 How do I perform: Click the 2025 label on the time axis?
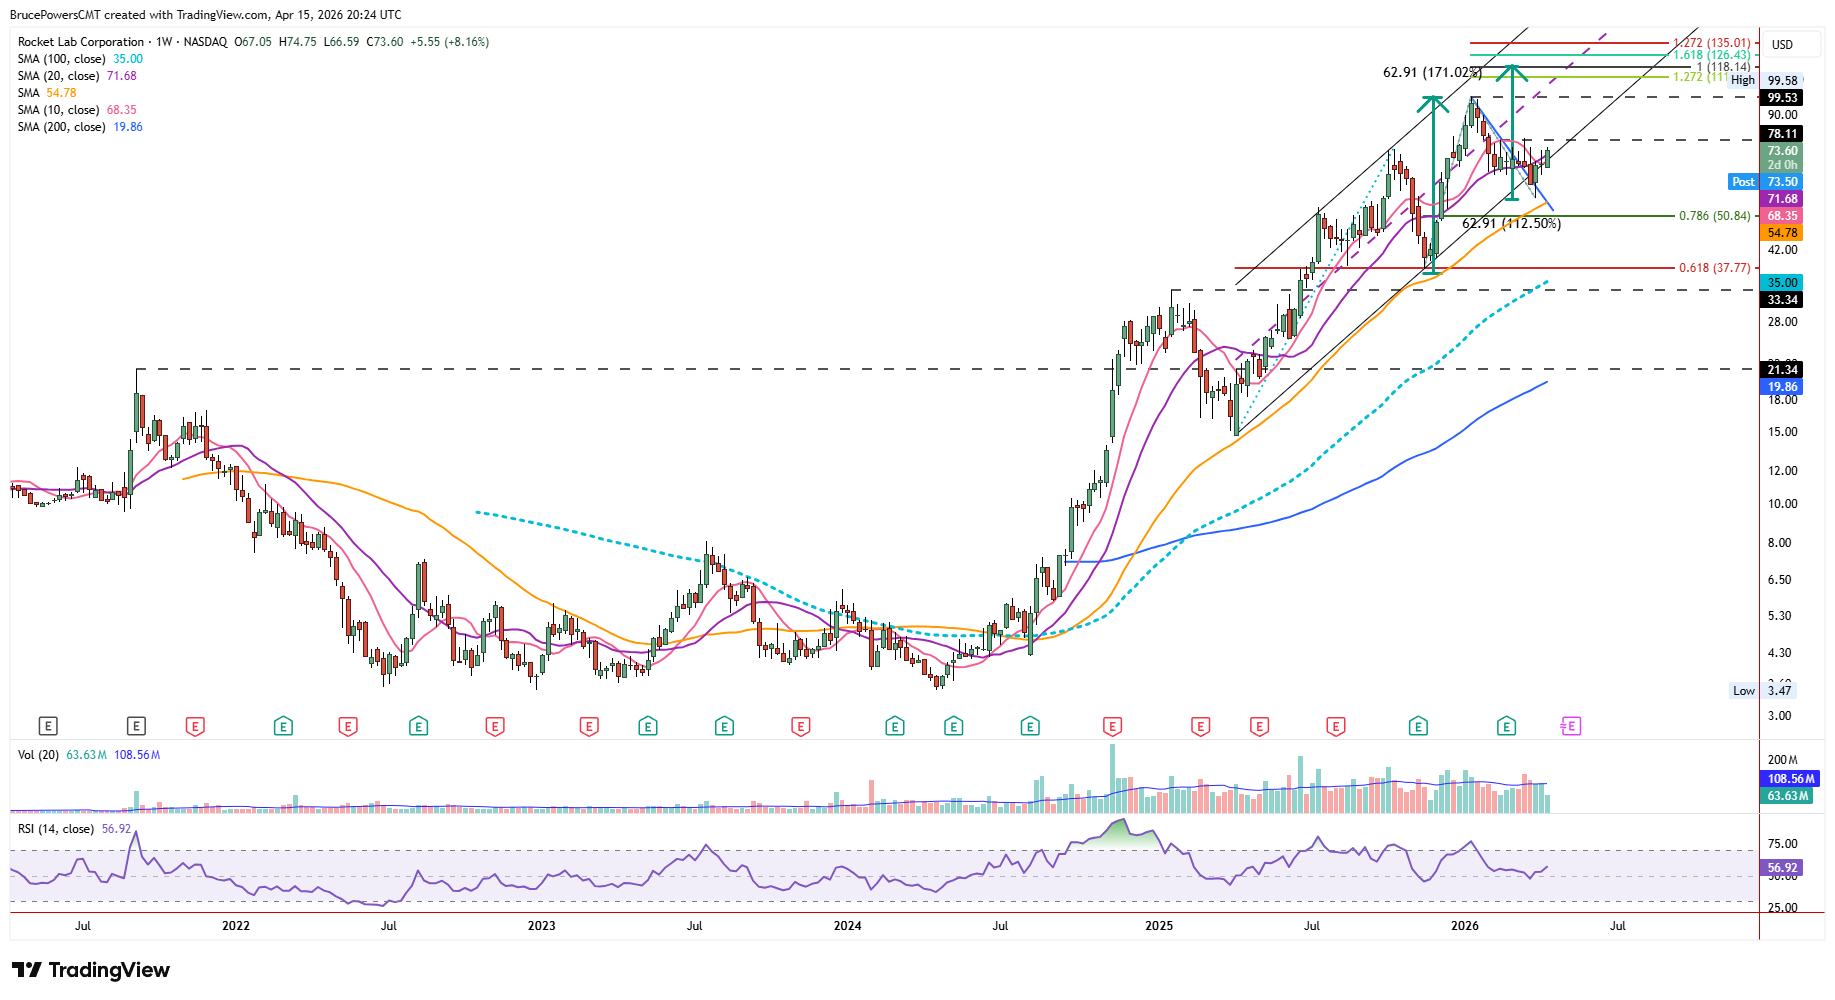(1159, 926)
